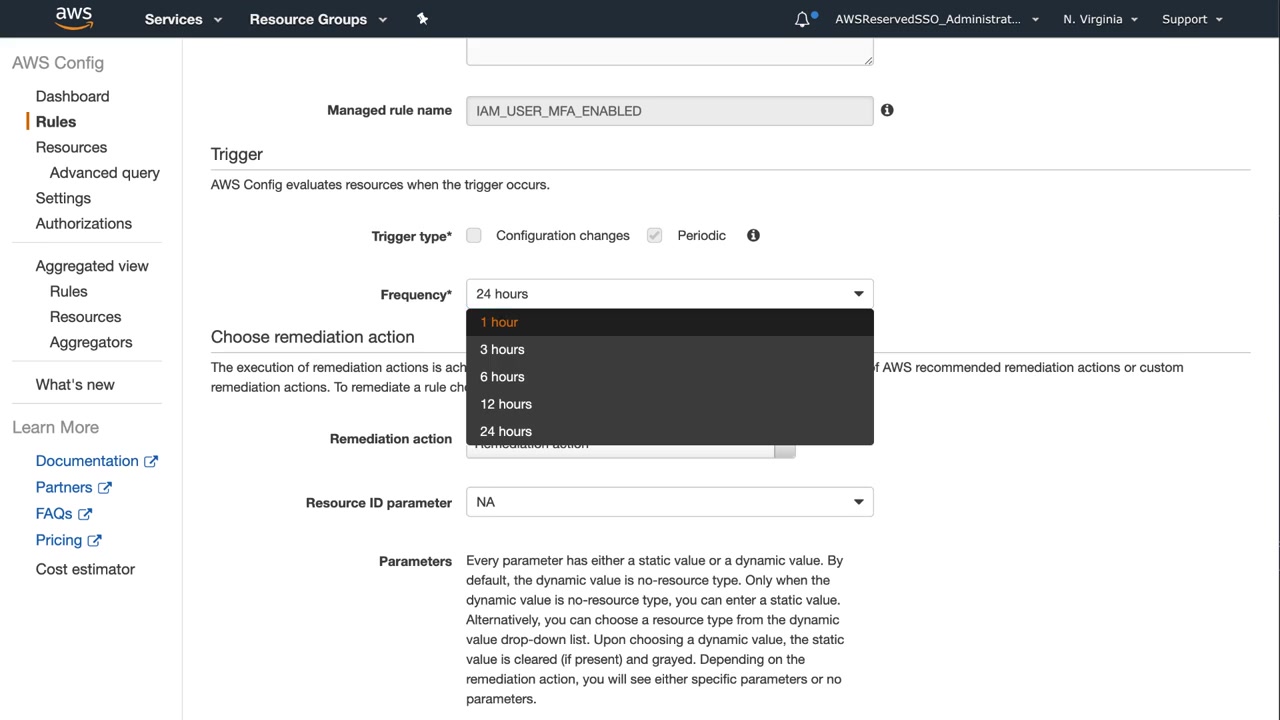Click external link icon next to Partners
The width and height of the screenshot is (1280, 720).
click(105, 488)
